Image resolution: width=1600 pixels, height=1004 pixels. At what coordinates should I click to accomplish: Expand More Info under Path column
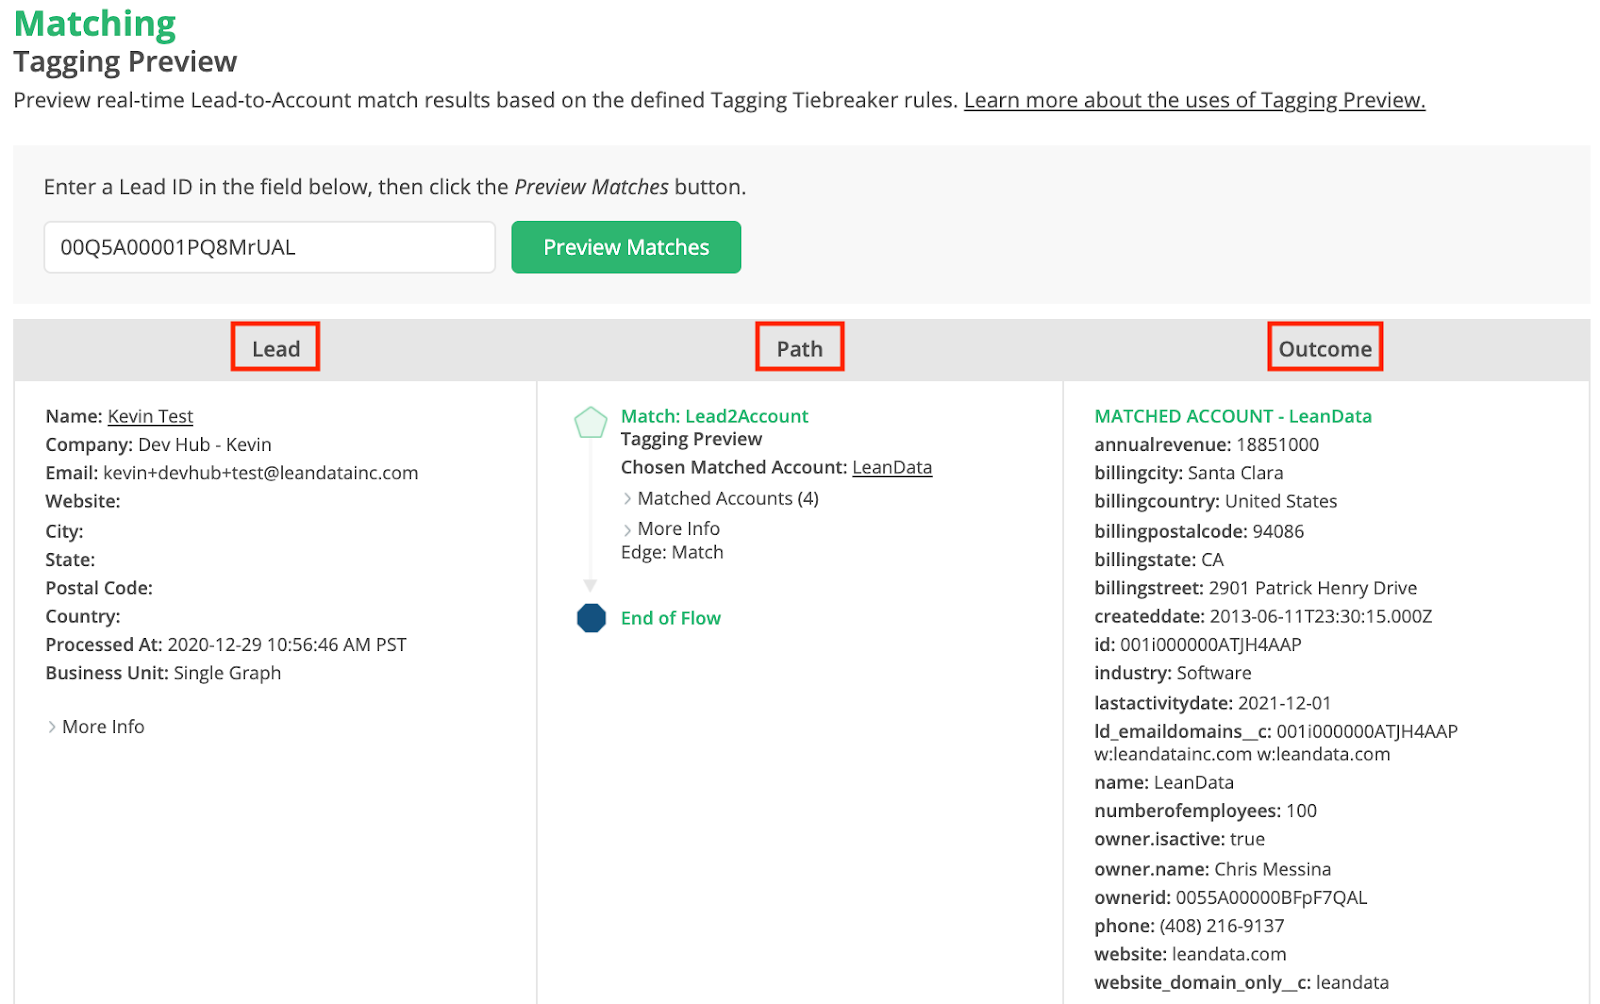671,528
